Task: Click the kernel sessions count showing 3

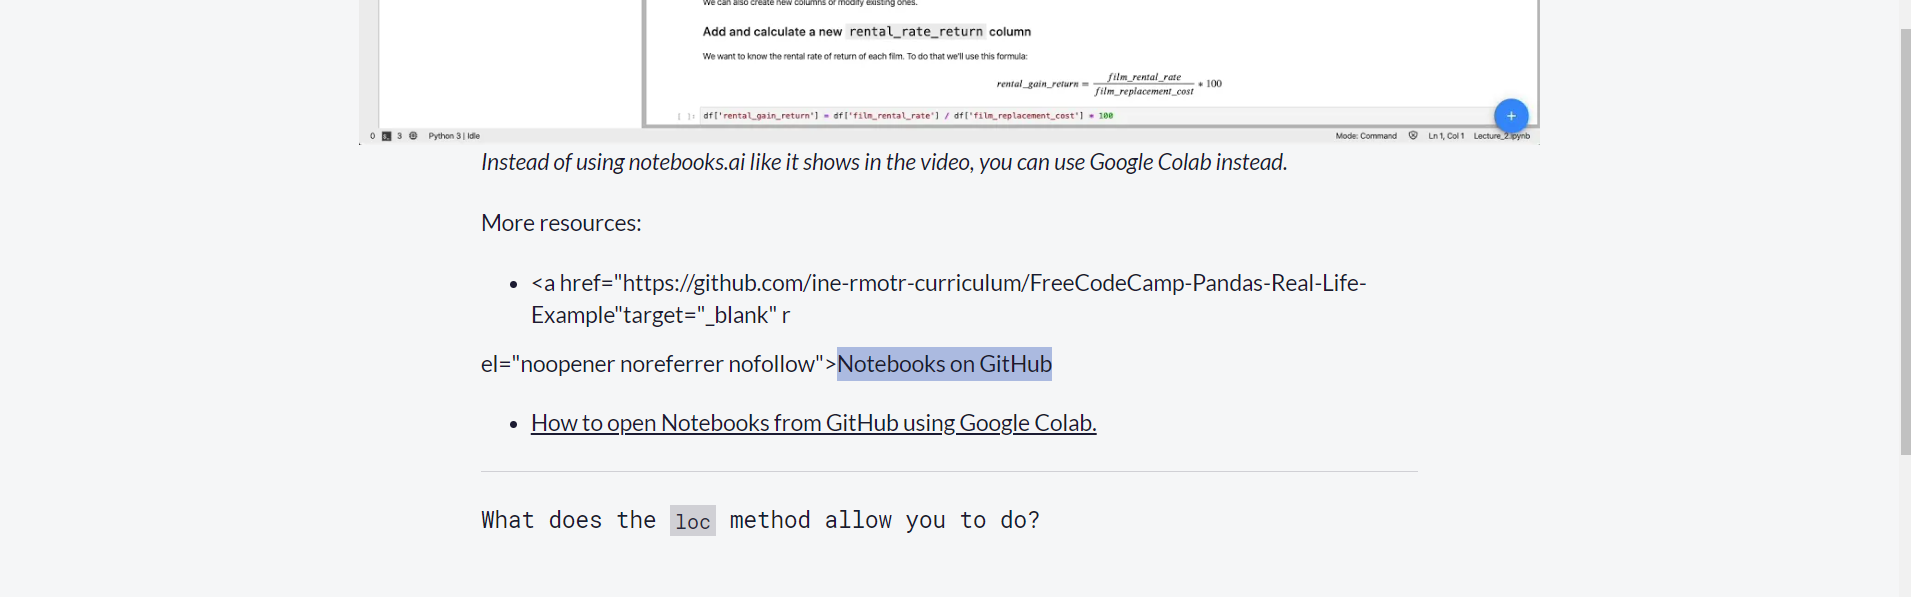Action: [x=398, y=135]
